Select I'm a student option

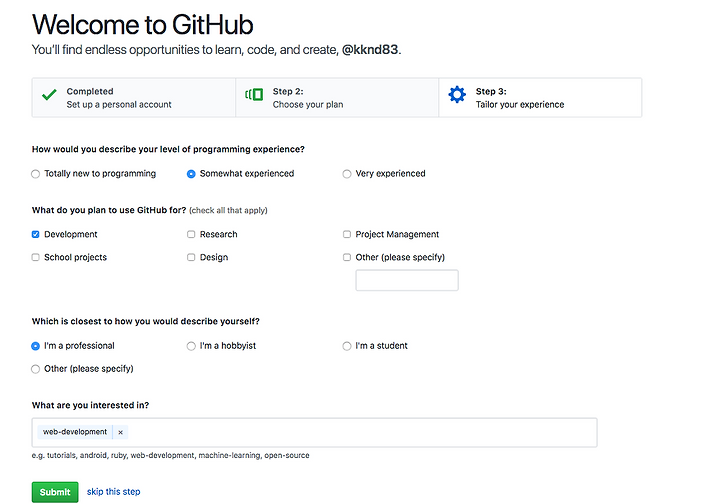click(347, 346)
